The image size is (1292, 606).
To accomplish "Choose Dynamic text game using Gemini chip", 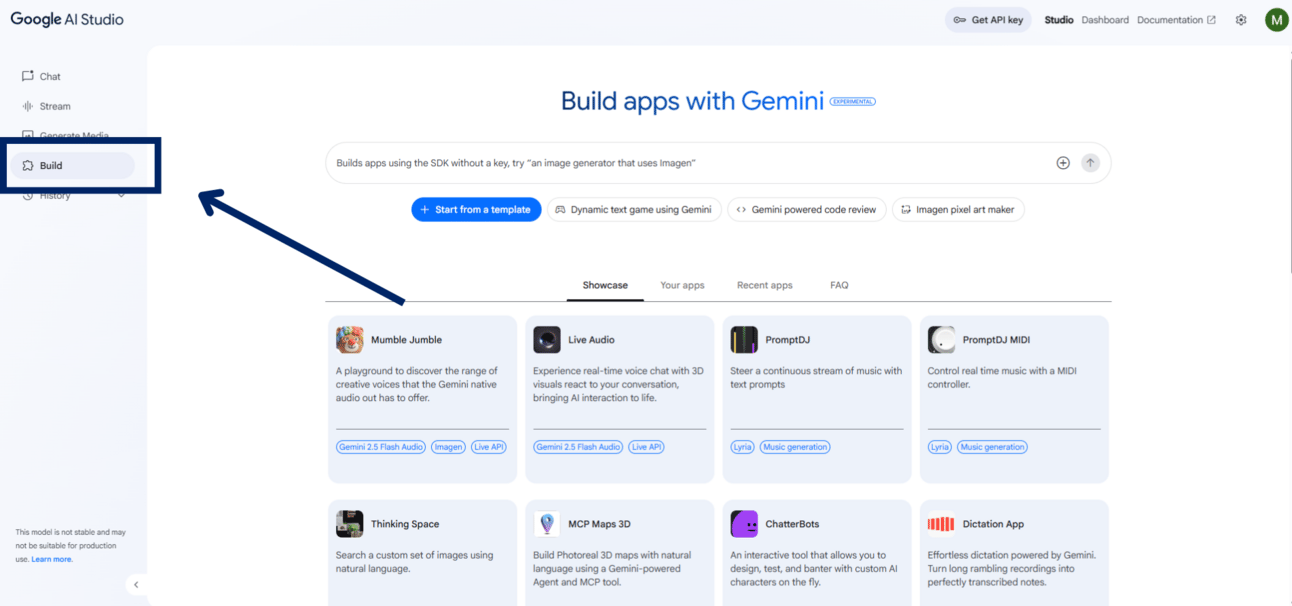I will pyautogui.click(x=634, y=210).
